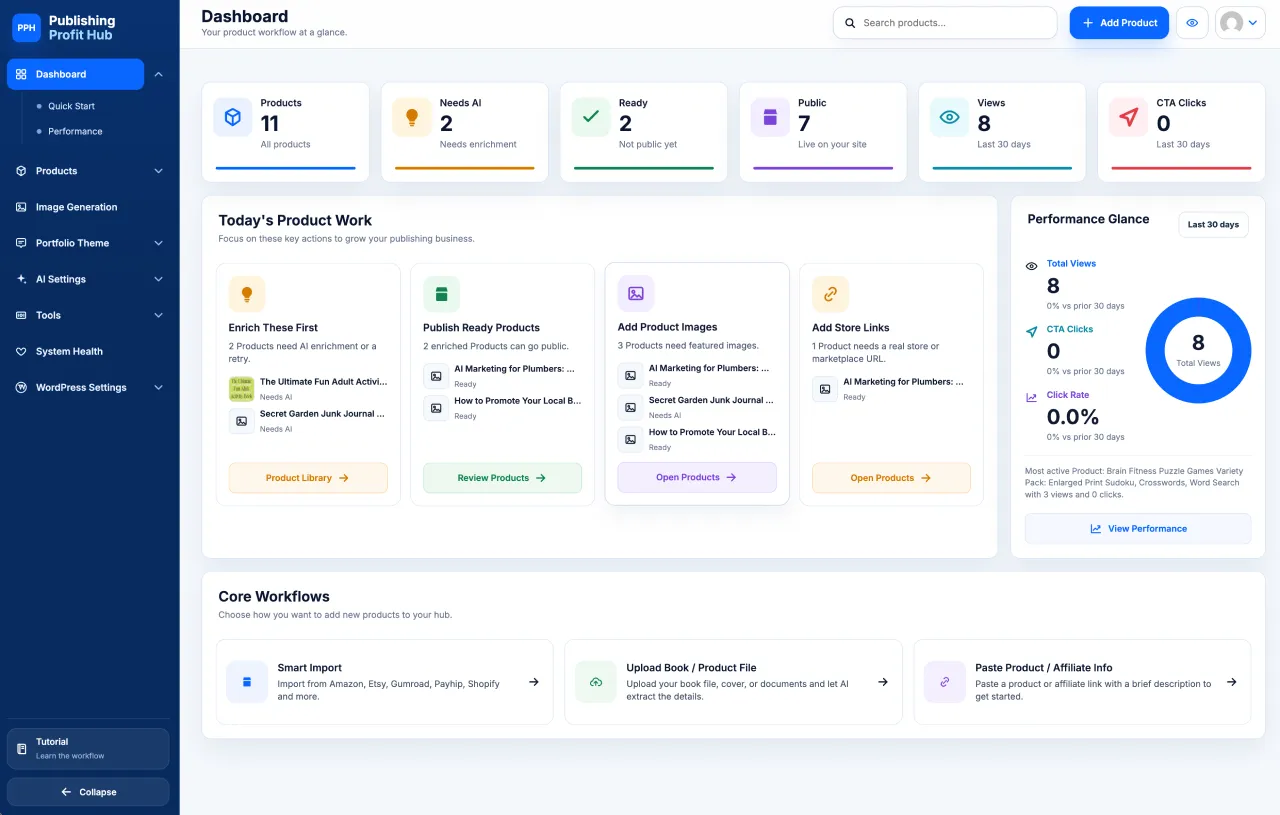Expand the Products sidebar chevron
1280x815 pixels.
(158, 171)
